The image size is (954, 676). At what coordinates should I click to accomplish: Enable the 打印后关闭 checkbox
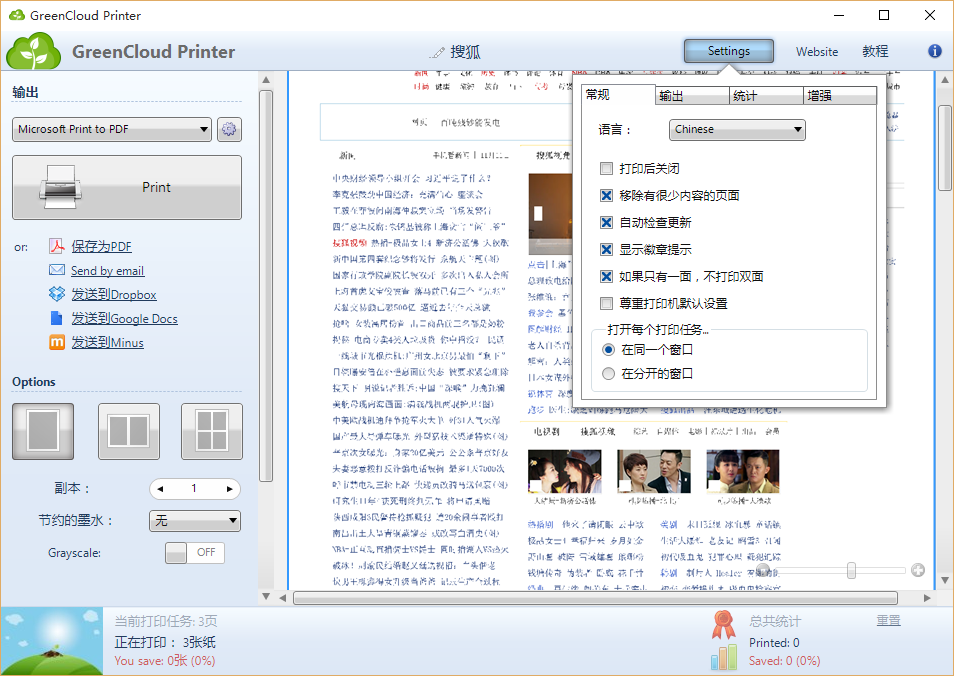point(606,169)
